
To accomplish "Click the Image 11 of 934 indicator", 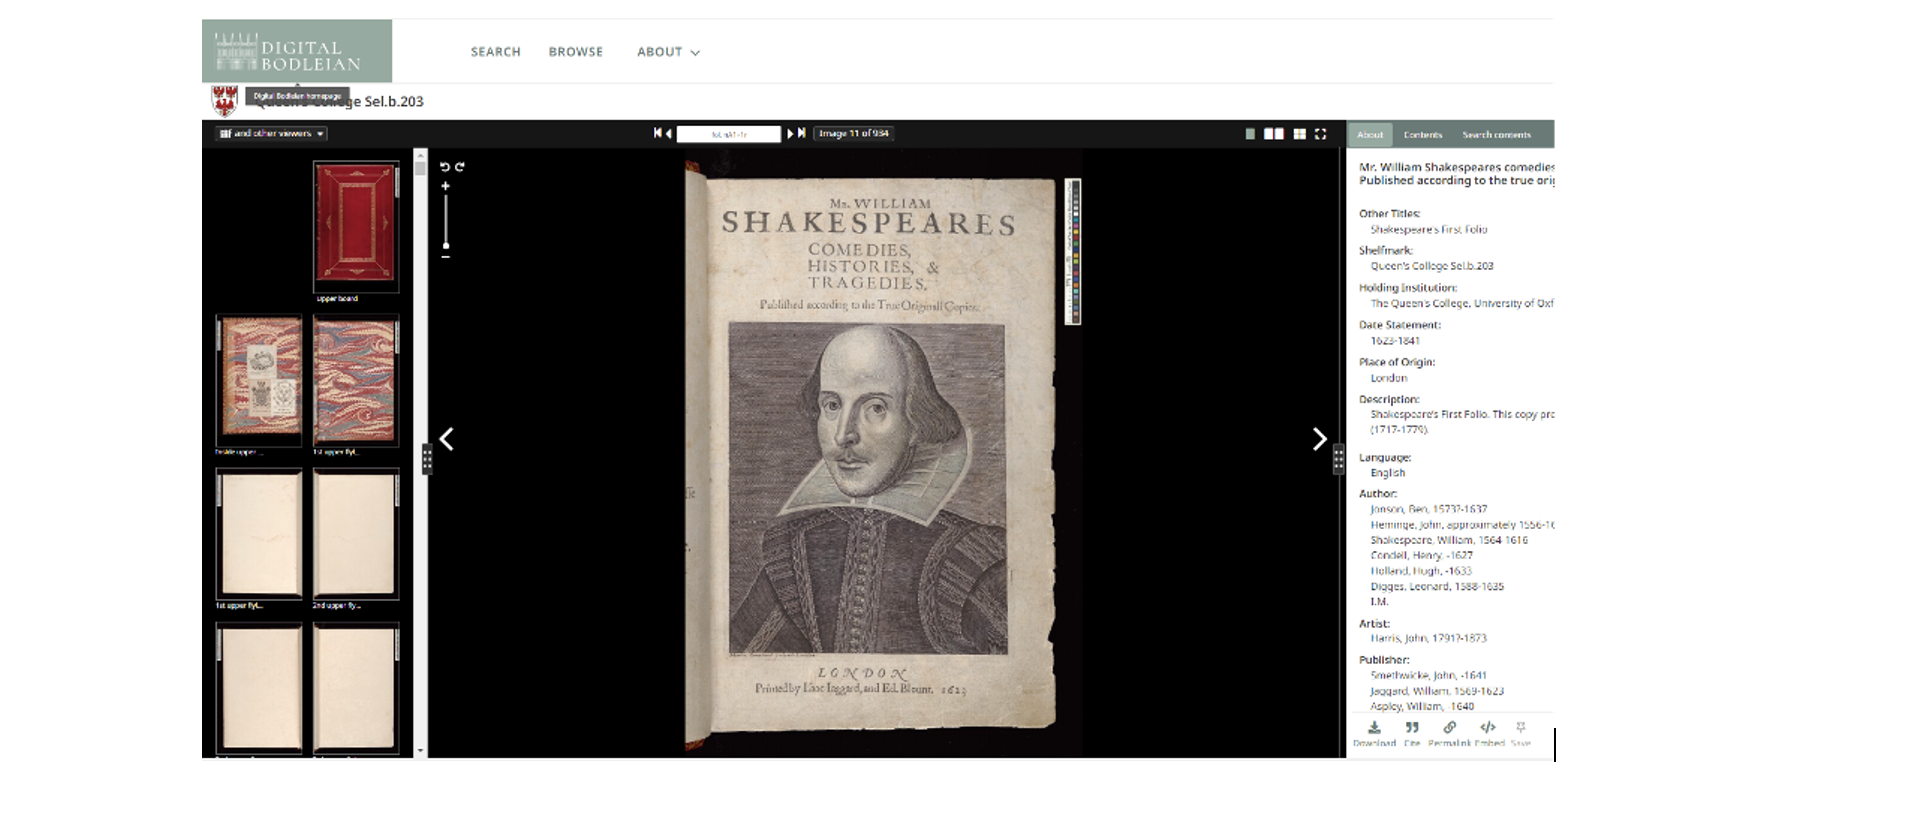I will (x=854, y=133).
